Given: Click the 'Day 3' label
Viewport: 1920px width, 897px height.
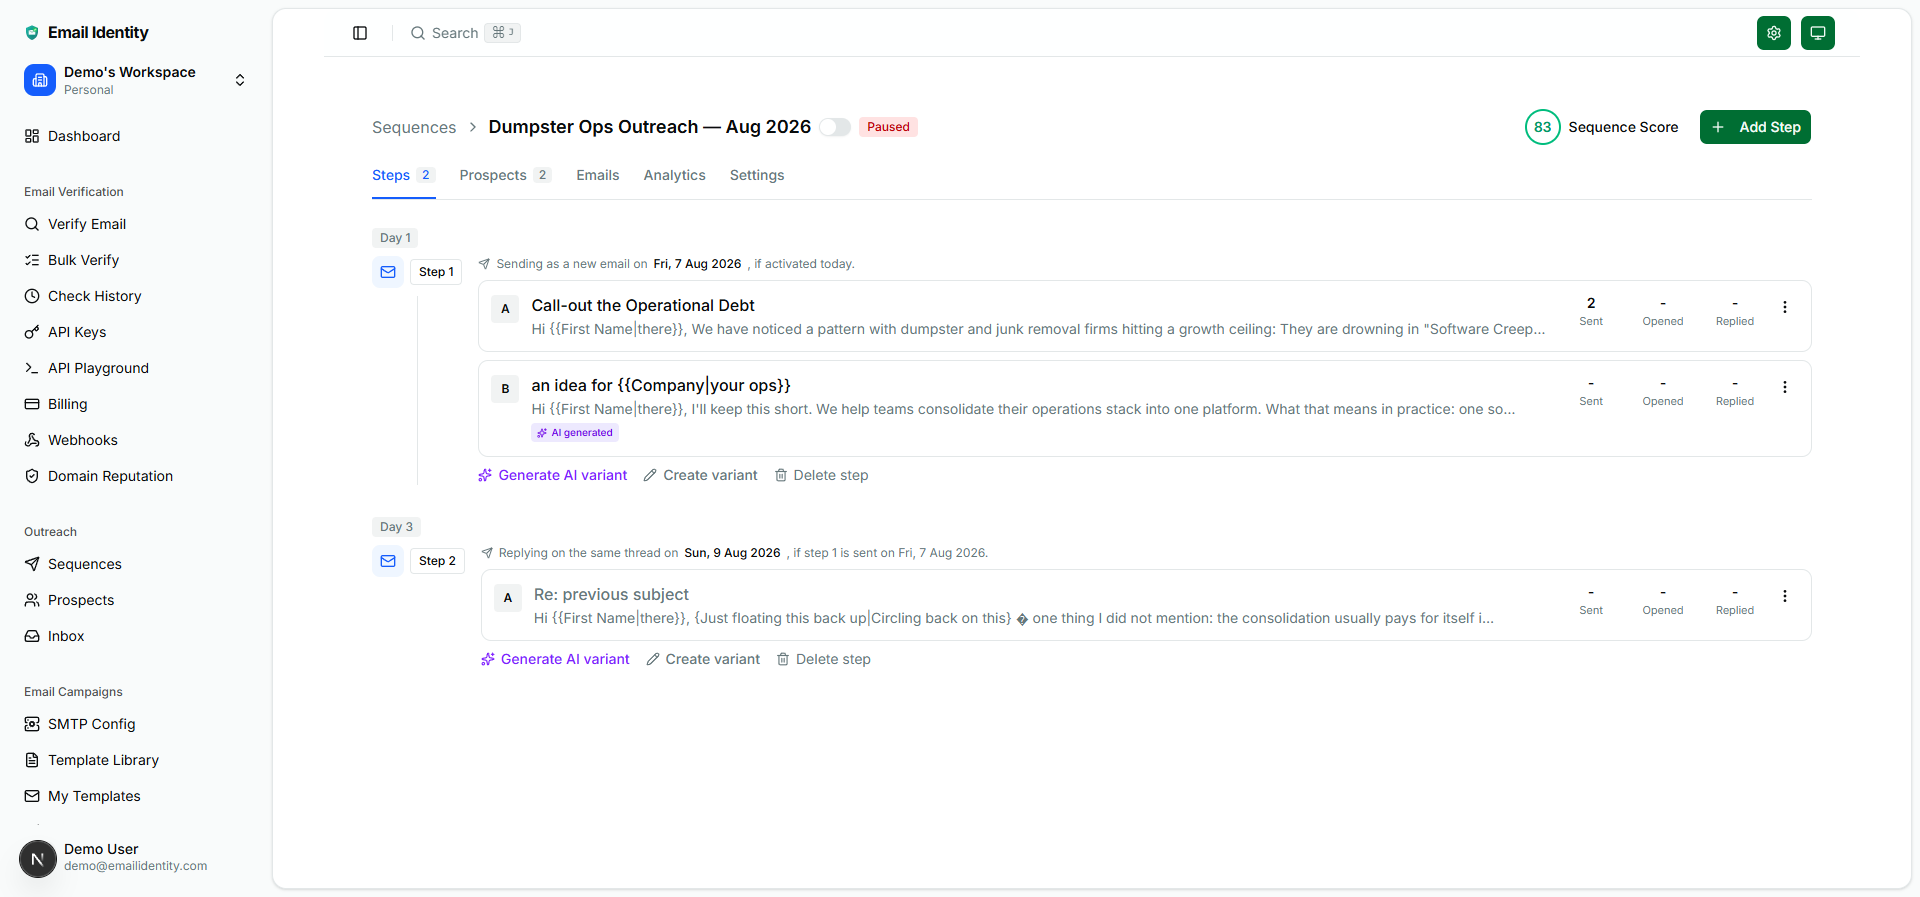Looking at the screenshot, I should pyautogui.click(x=396, y=527).
